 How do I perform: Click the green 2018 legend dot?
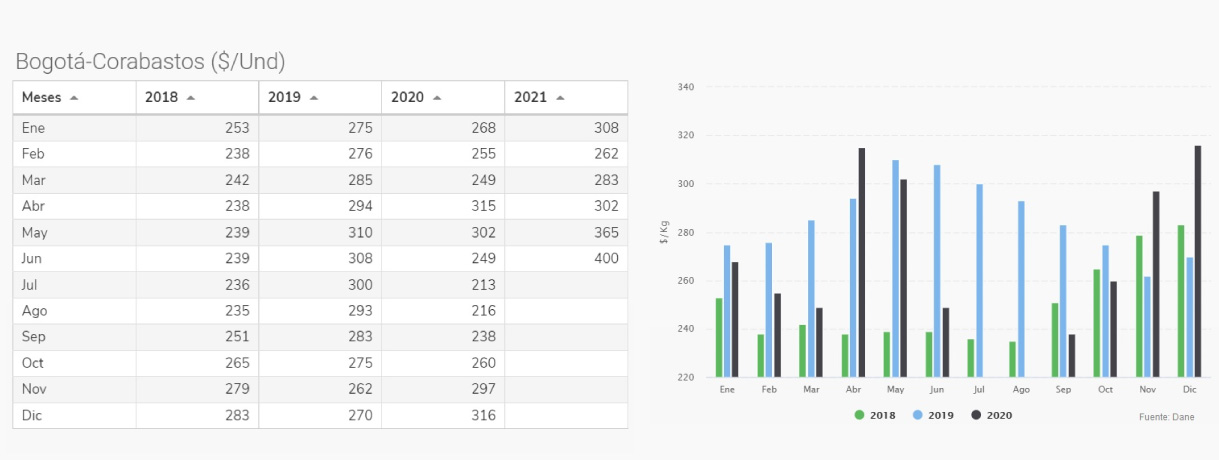[859, 415]
